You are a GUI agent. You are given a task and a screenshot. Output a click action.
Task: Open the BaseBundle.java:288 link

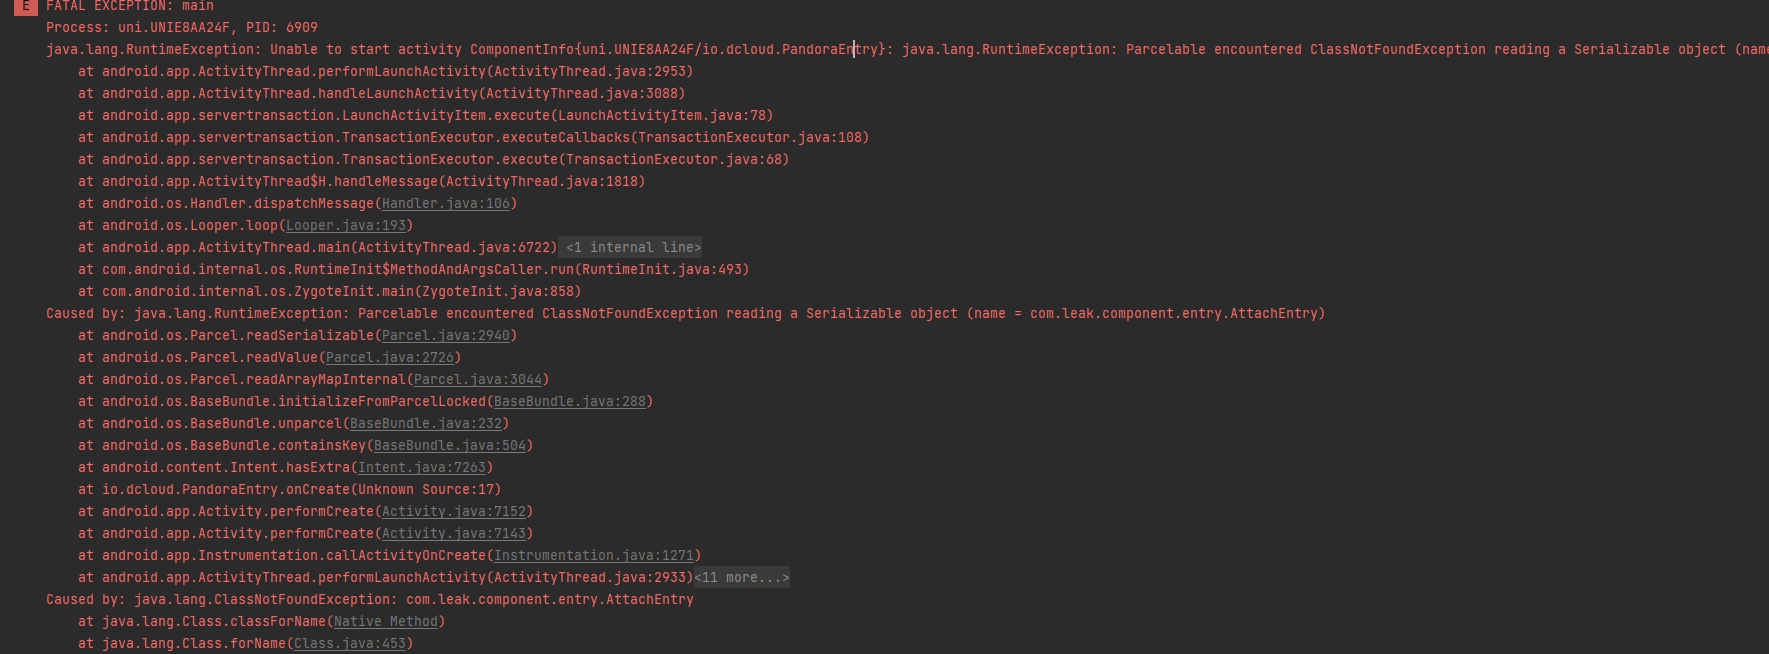tap(569, 401)
